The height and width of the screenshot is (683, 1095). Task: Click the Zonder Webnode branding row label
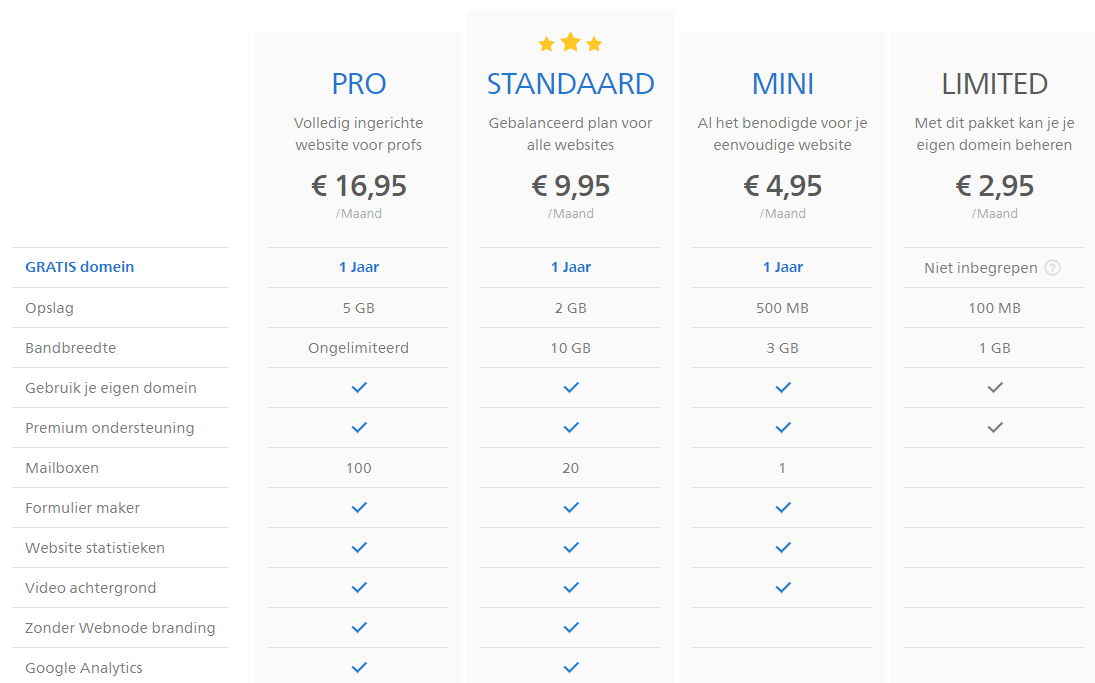(120, 628)
